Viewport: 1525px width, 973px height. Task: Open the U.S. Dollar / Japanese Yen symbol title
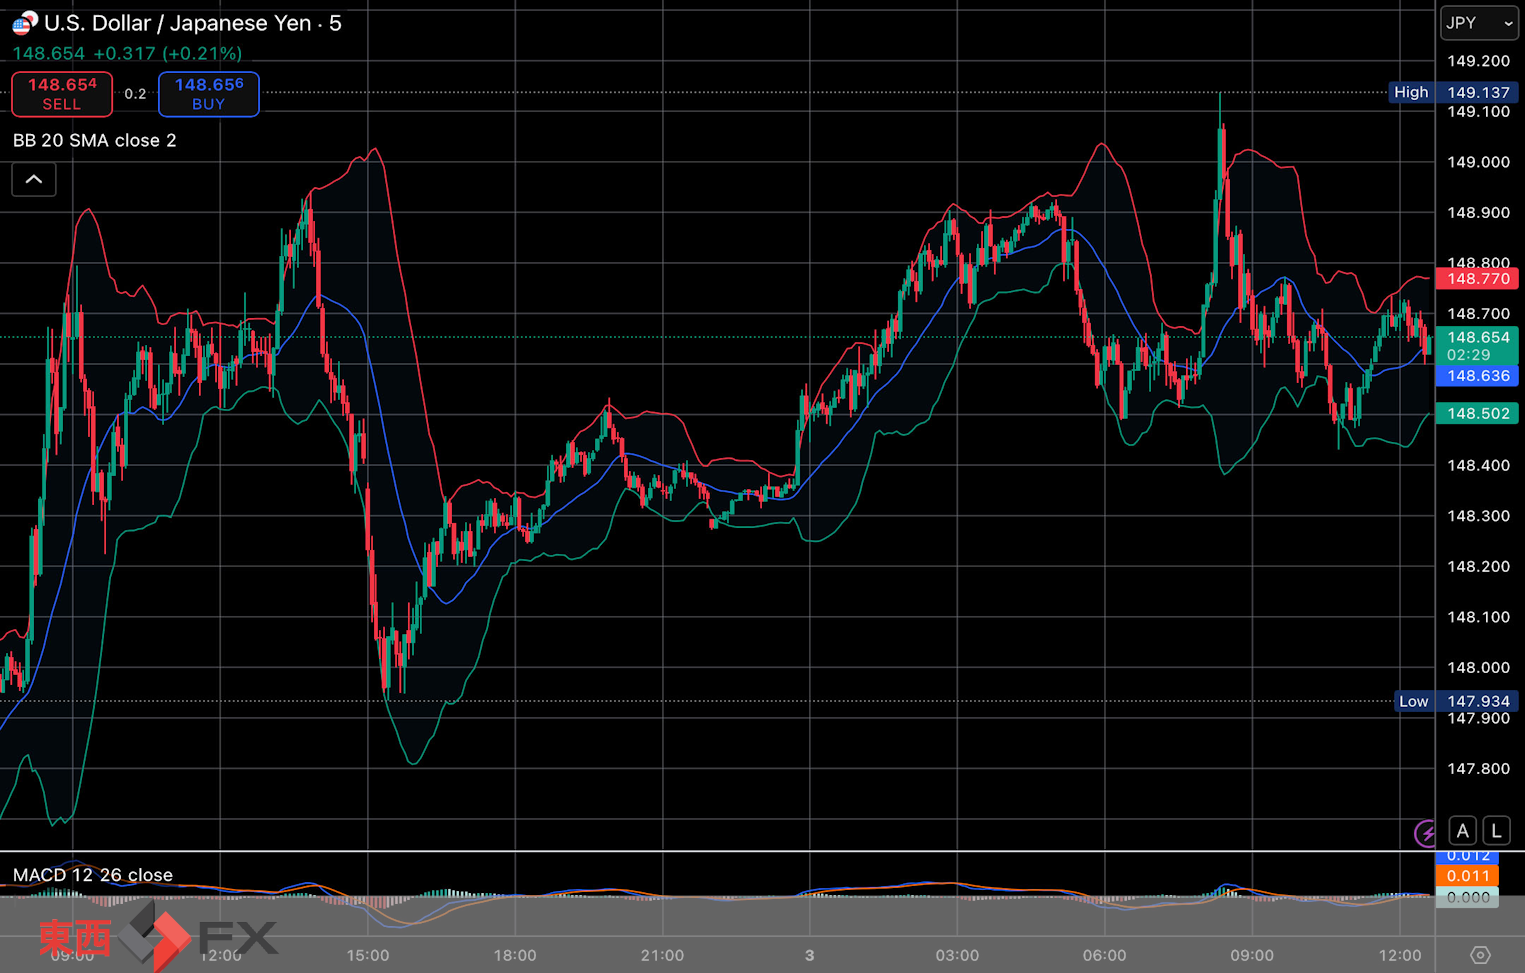coord(192,23)
